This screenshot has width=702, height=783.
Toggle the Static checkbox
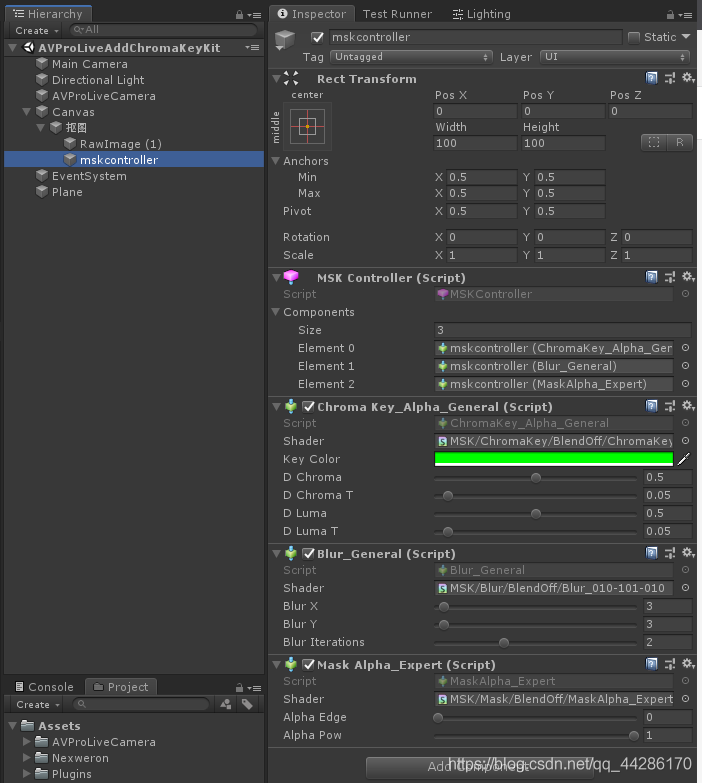coord(634,37)
